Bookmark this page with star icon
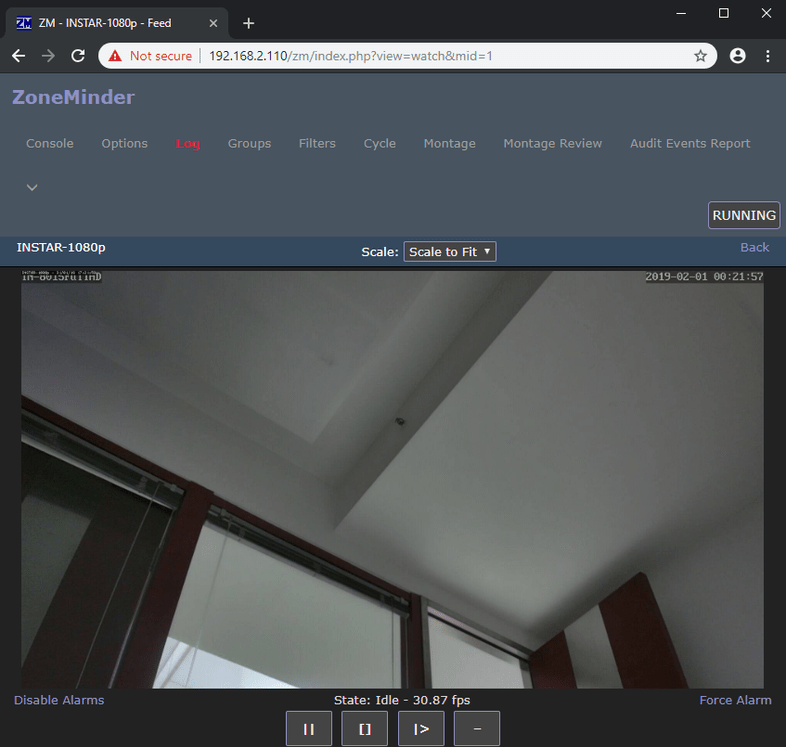The height and width of the screenshot is (747, 786). point(701,56)
